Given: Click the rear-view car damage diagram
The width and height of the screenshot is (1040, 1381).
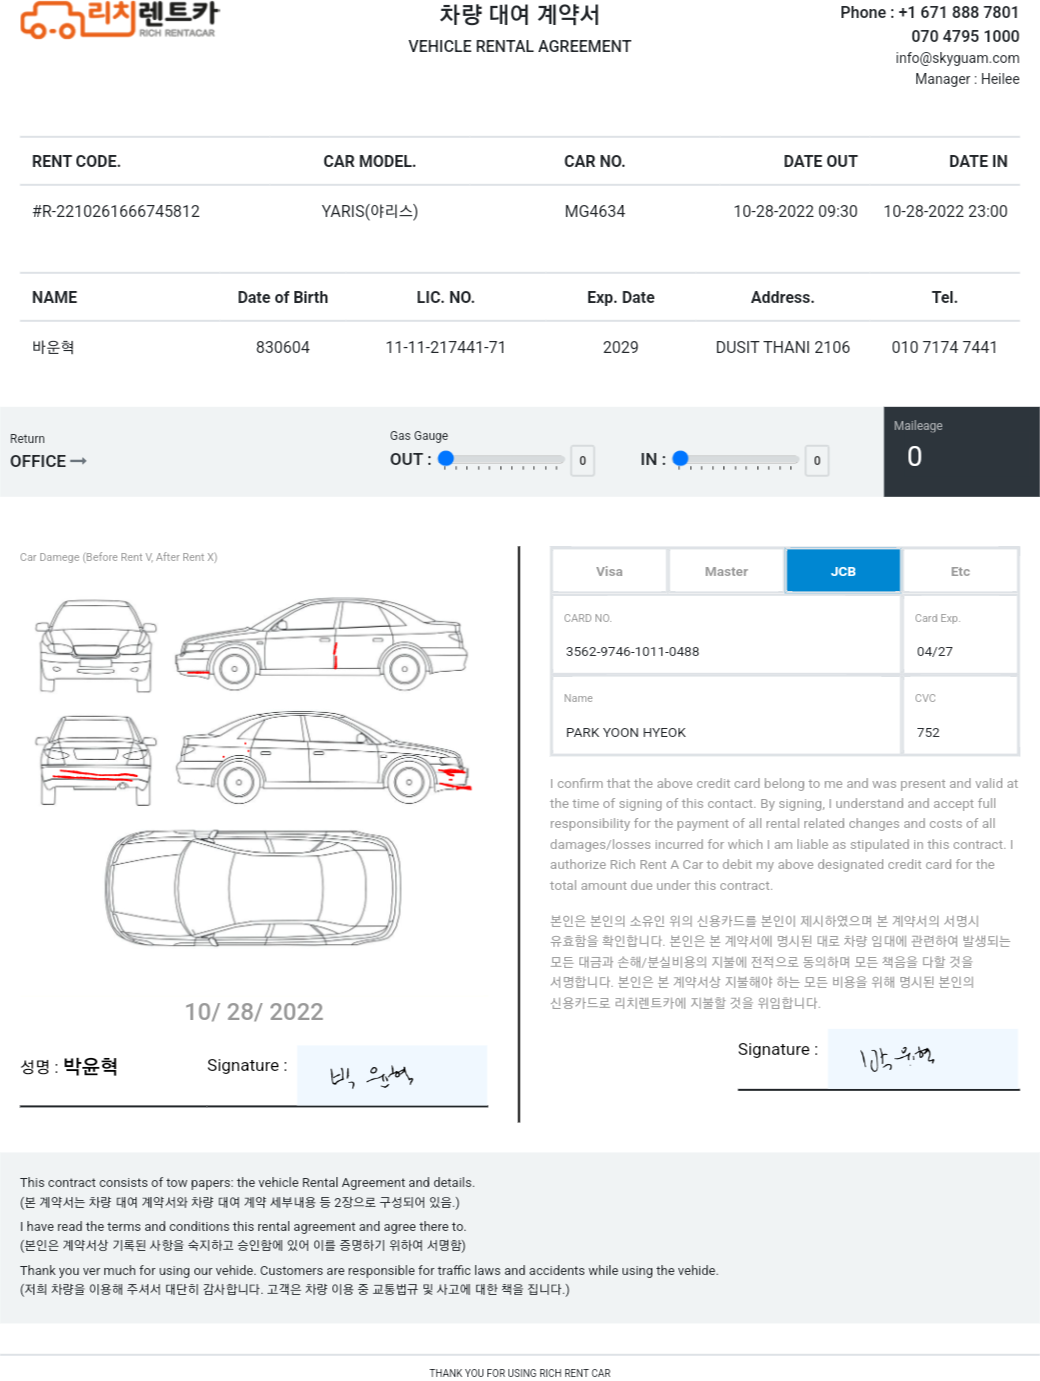Looking at the screenshot, I should (96, 759).
